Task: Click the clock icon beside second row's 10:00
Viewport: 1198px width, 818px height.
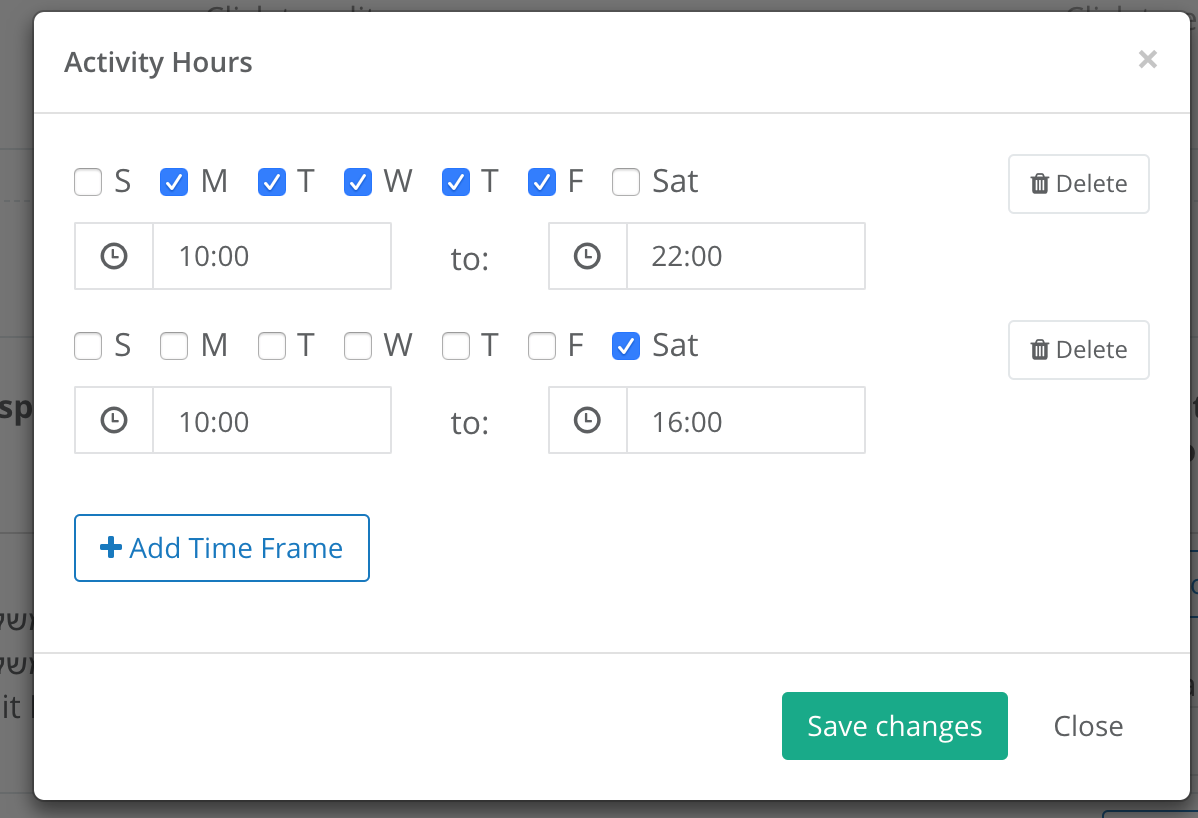Action: click(x=114, y=420)
